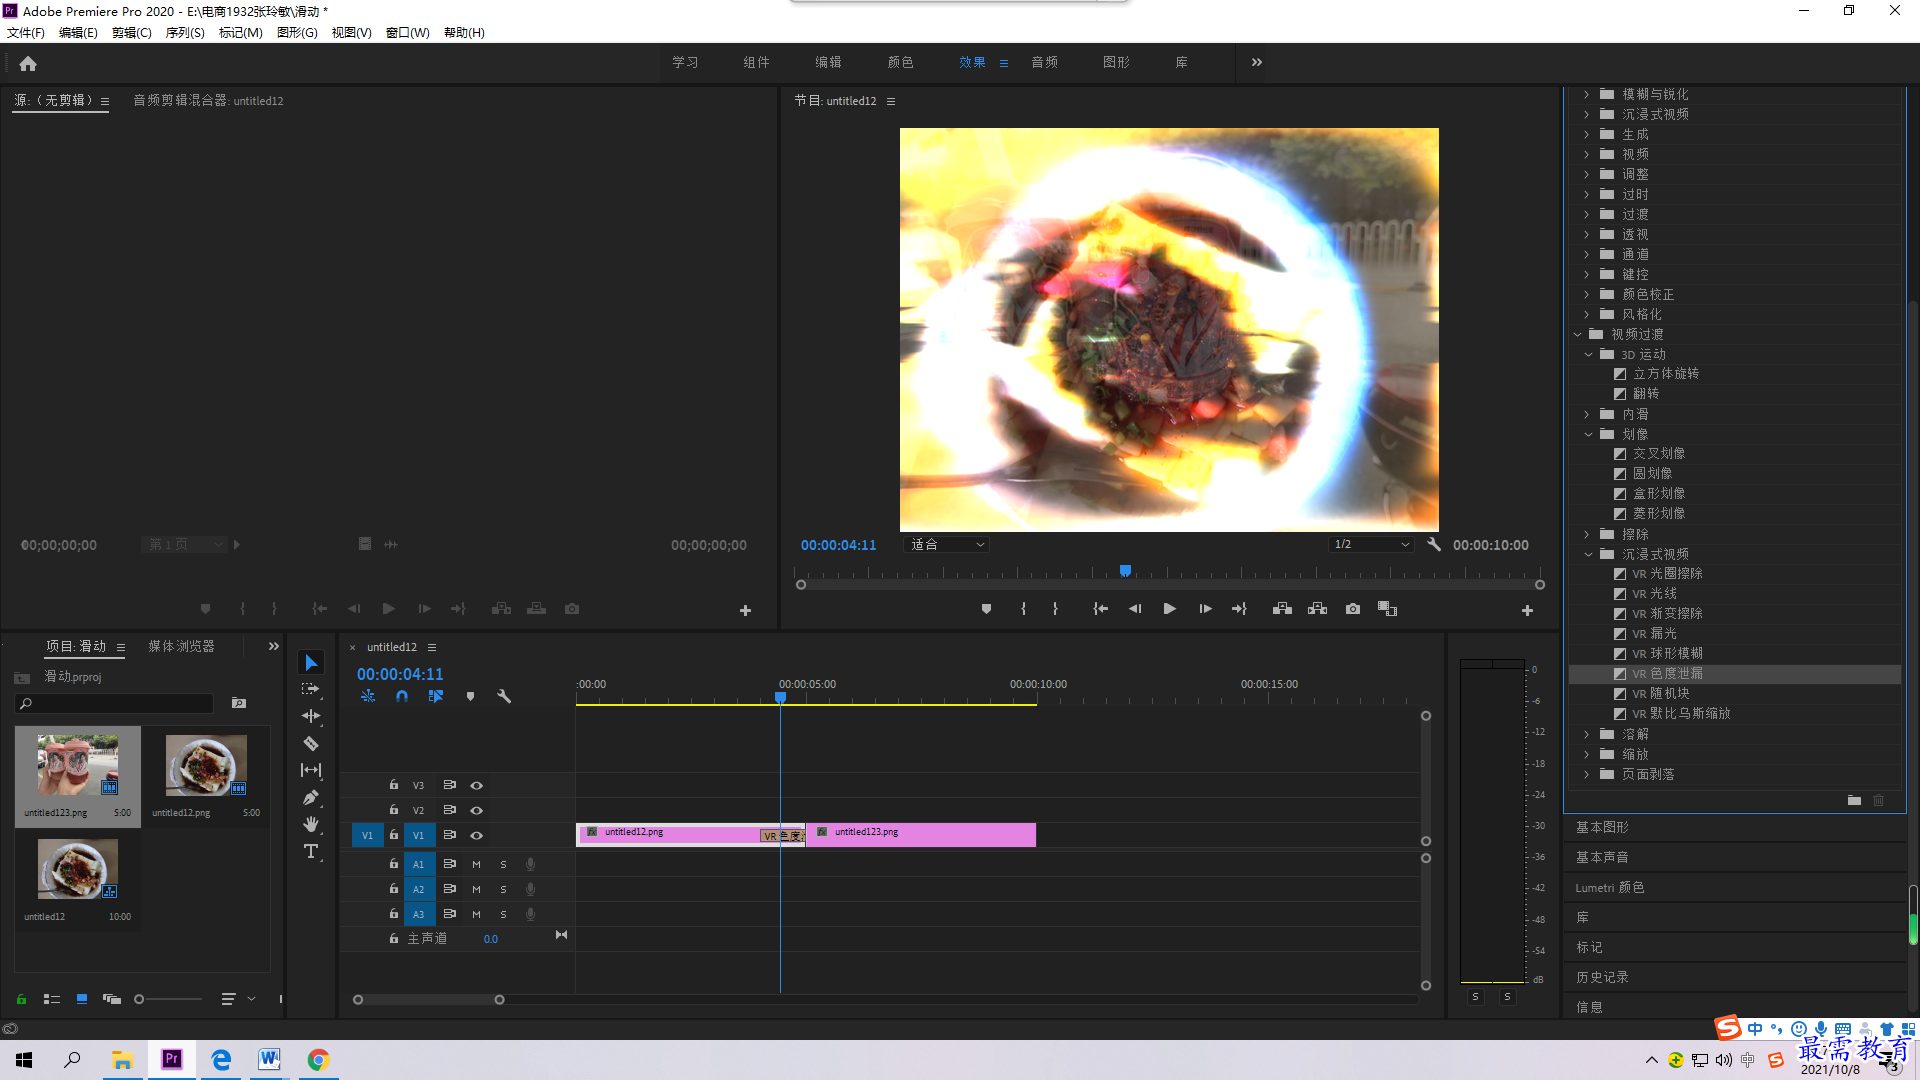The image size is (1920, 1080).
Task: Mute audio track A3
Action: 476,914
